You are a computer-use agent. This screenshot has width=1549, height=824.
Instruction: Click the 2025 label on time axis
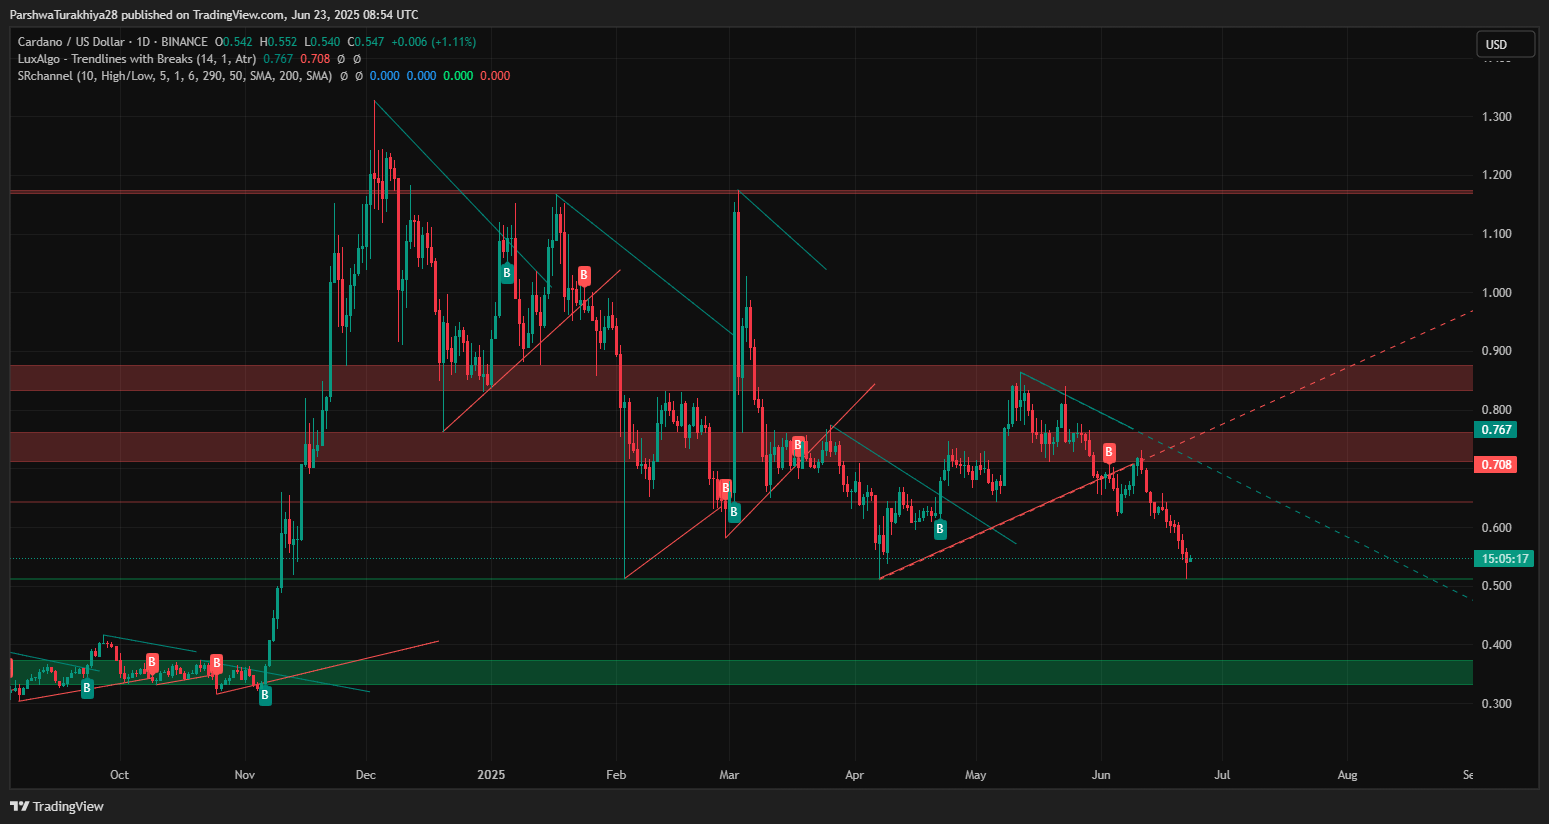pyautogui.click(x=491, y=775)
